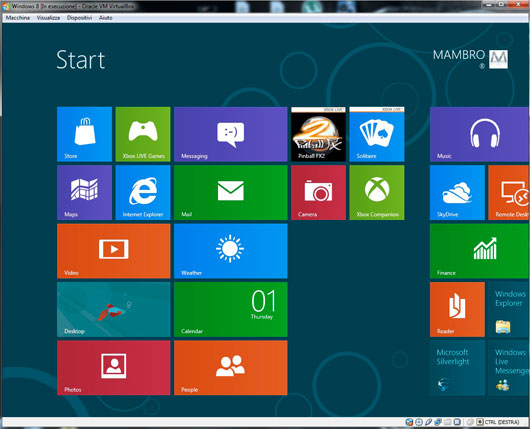Click the MAMBRO user account picture
The image size is (530, 429).
(x=499, y=59)
